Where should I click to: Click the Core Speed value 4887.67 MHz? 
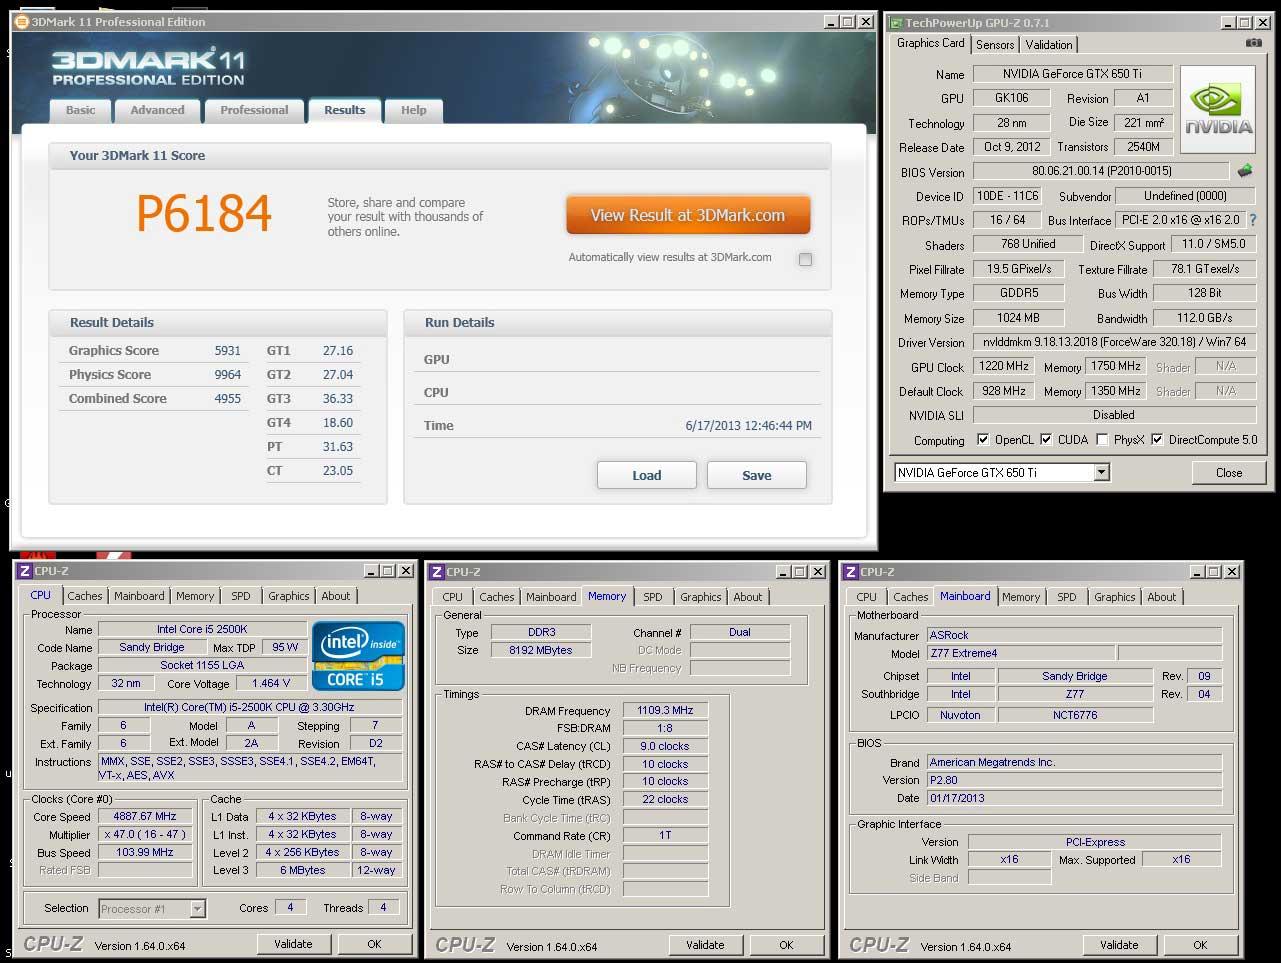pyautogui.click(x=146, y=817)
